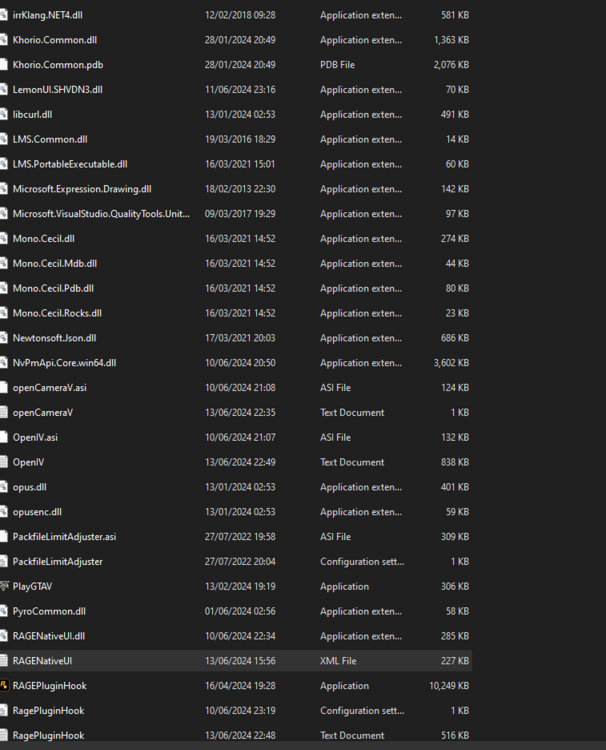Click date 13/02/2024 19:19
The width and height of the screenshot is (606, 750).
(x=240, y=587)
